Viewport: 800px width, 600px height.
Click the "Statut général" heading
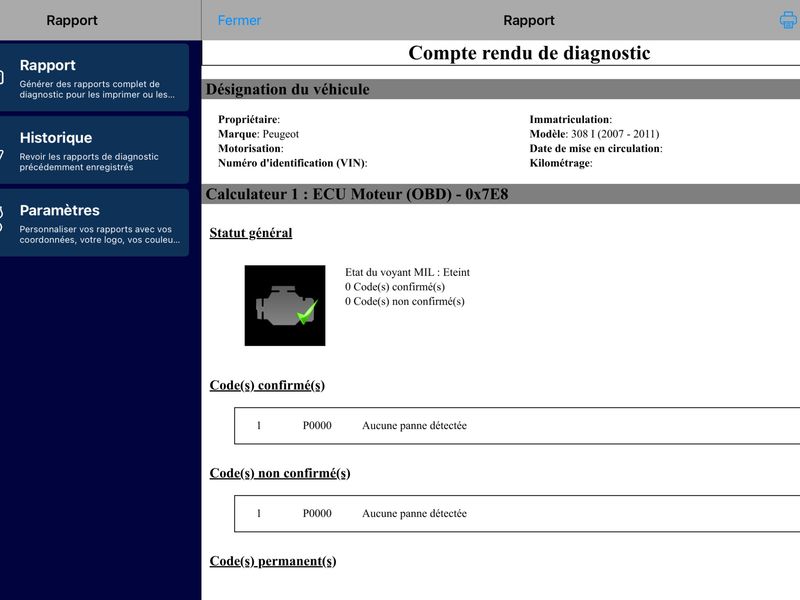click(x=251, y=233)
